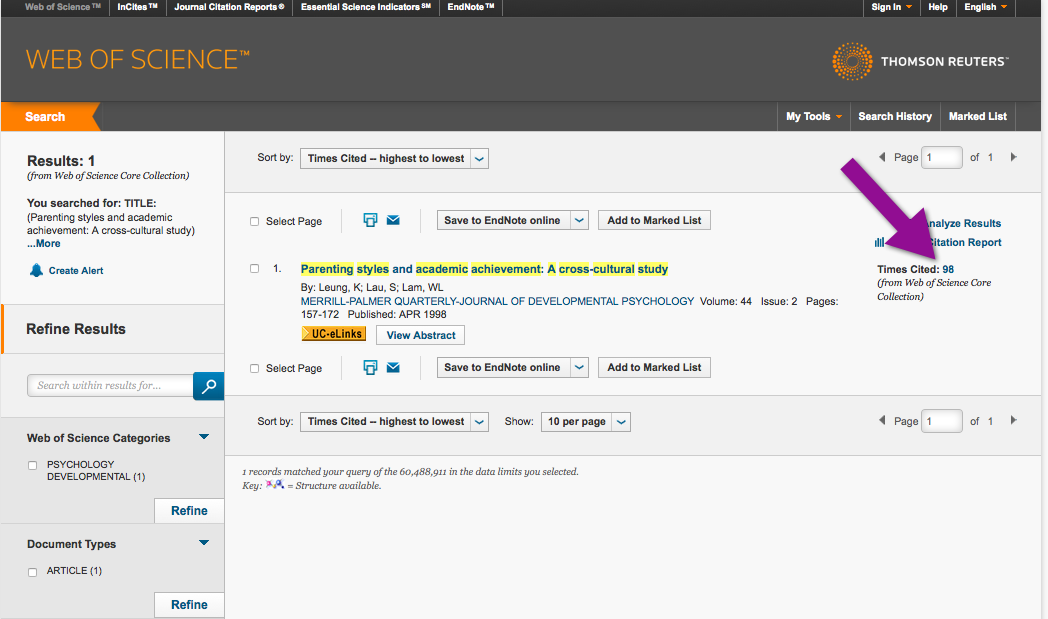Open the Merrill-Palmer Quarterly journal link

(x=497, y=301)
